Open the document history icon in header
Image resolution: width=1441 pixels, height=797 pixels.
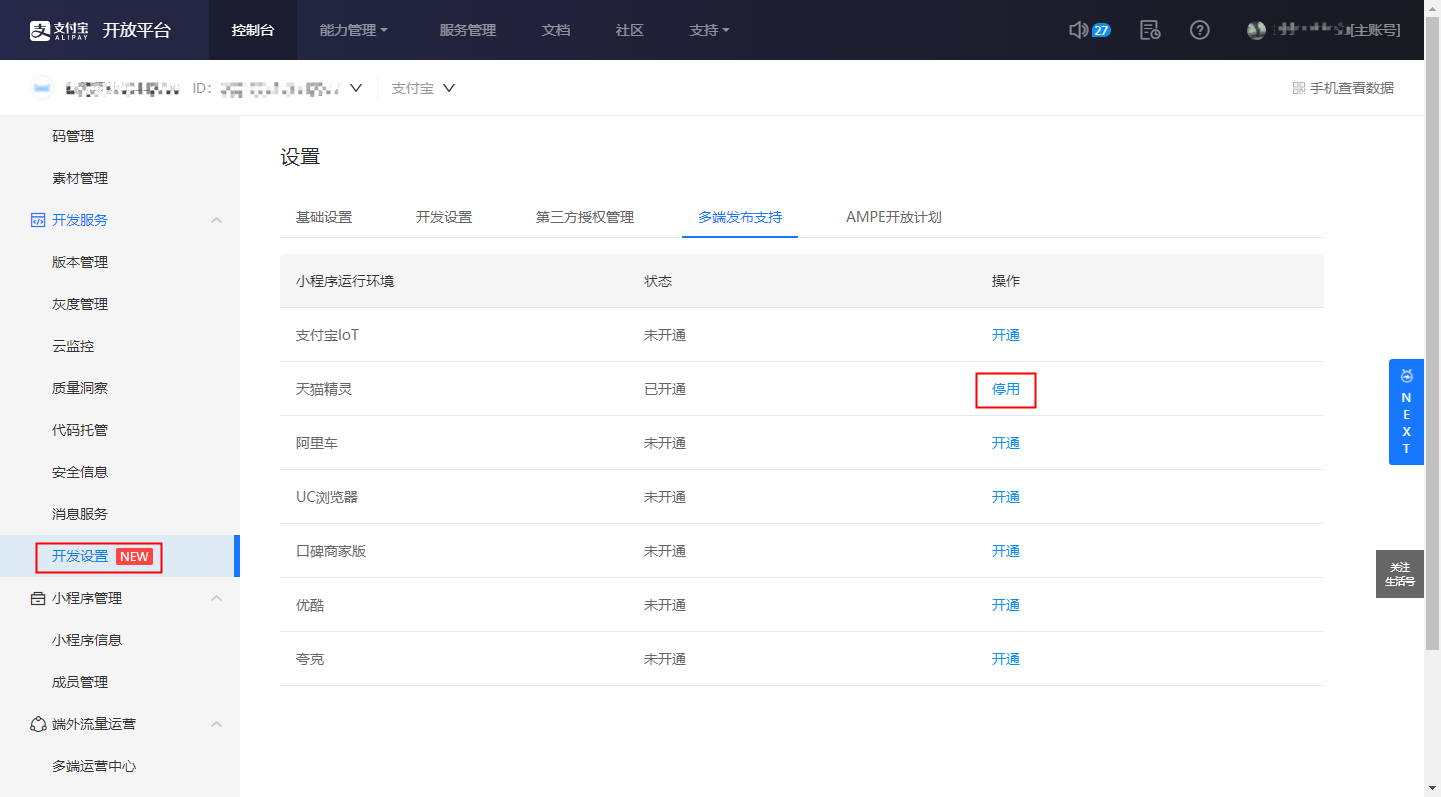click(1150, 30)
